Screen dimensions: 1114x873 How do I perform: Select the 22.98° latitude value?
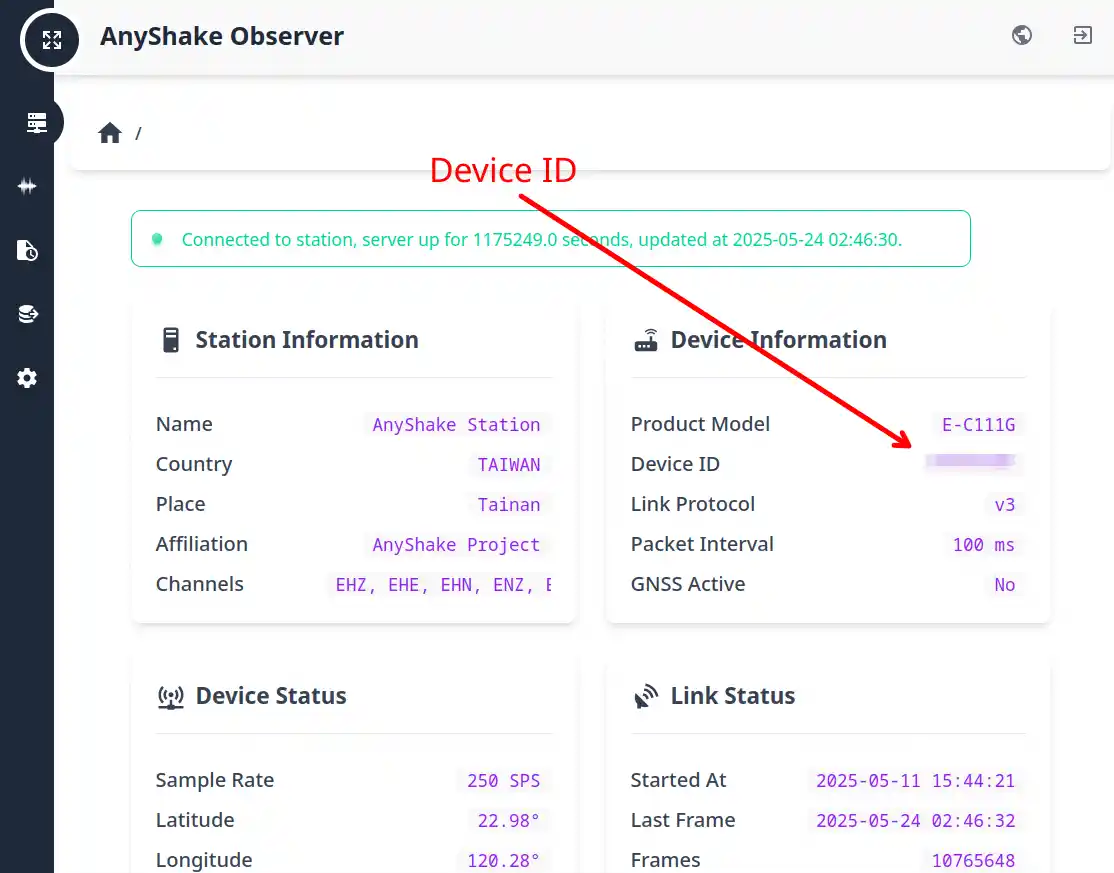click(x=509, y=820)
